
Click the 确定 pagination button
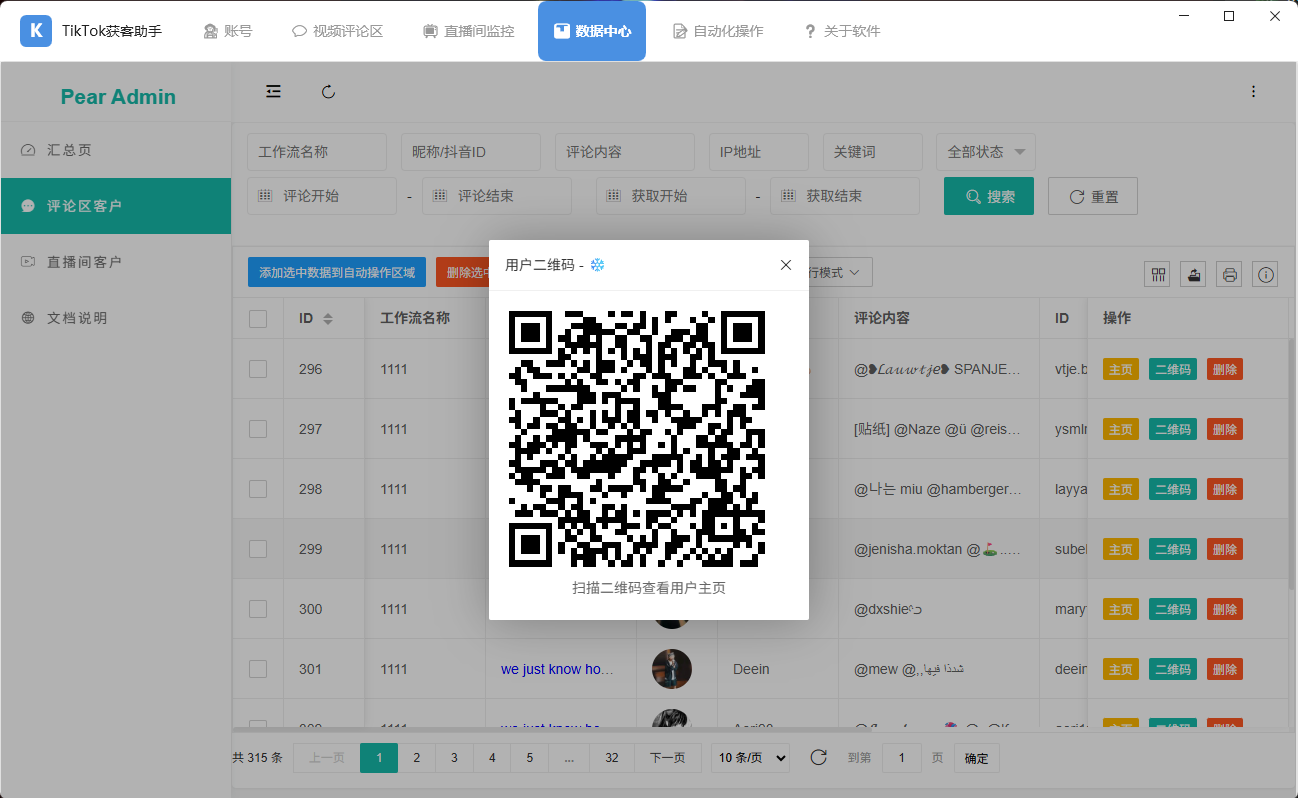tap(976, 758)
